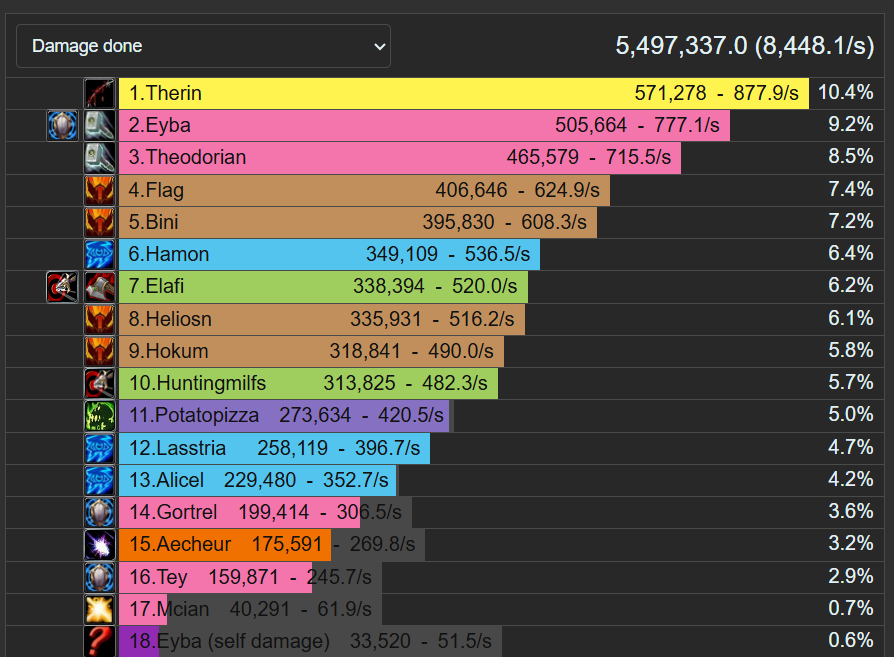This screenshot has height=657, width=894.
Task: Click Potatopizza's class icon
Action: (100, 416)
